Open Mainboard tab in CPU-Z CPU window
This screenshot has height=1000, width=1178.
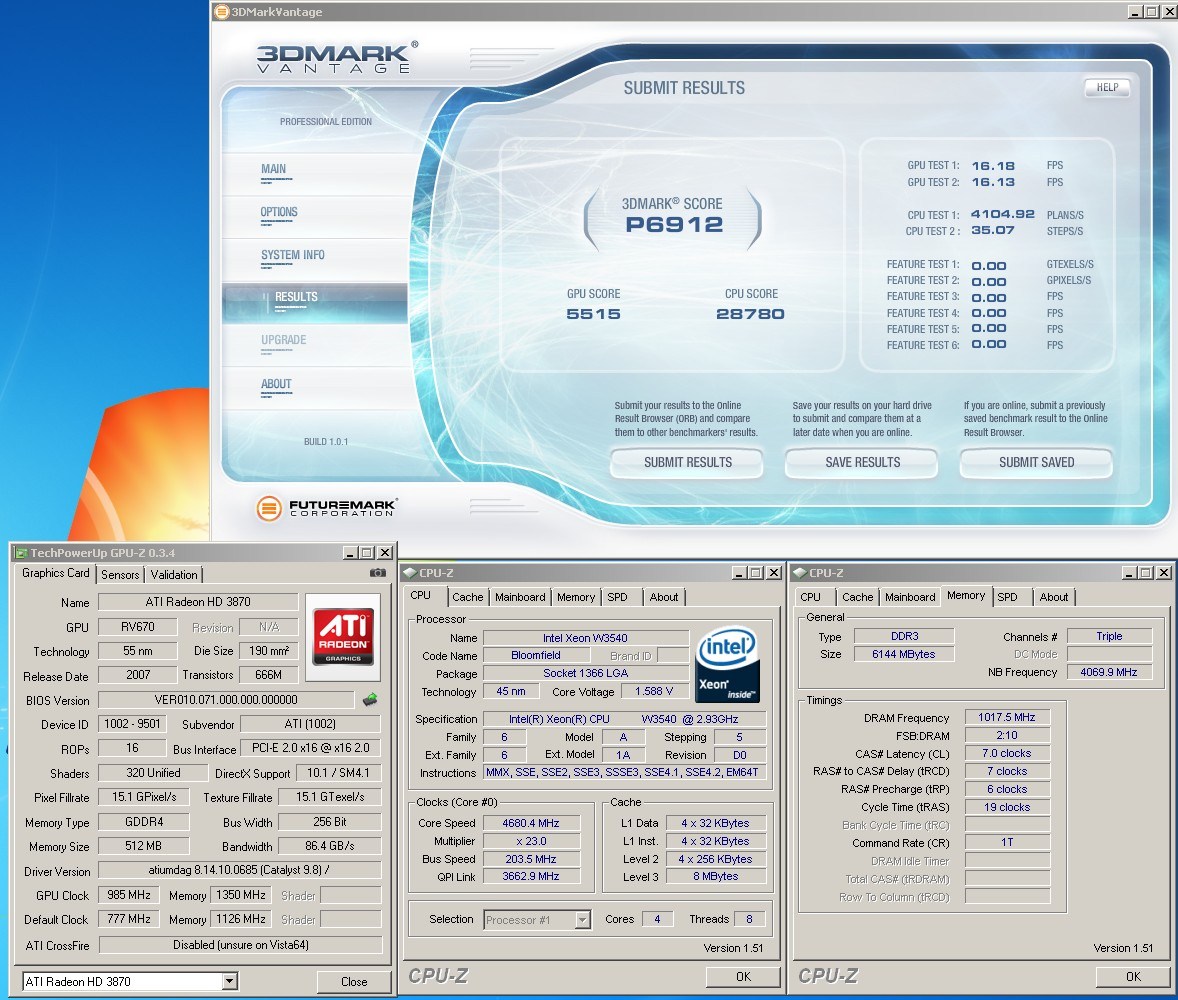tap(520, 597)
